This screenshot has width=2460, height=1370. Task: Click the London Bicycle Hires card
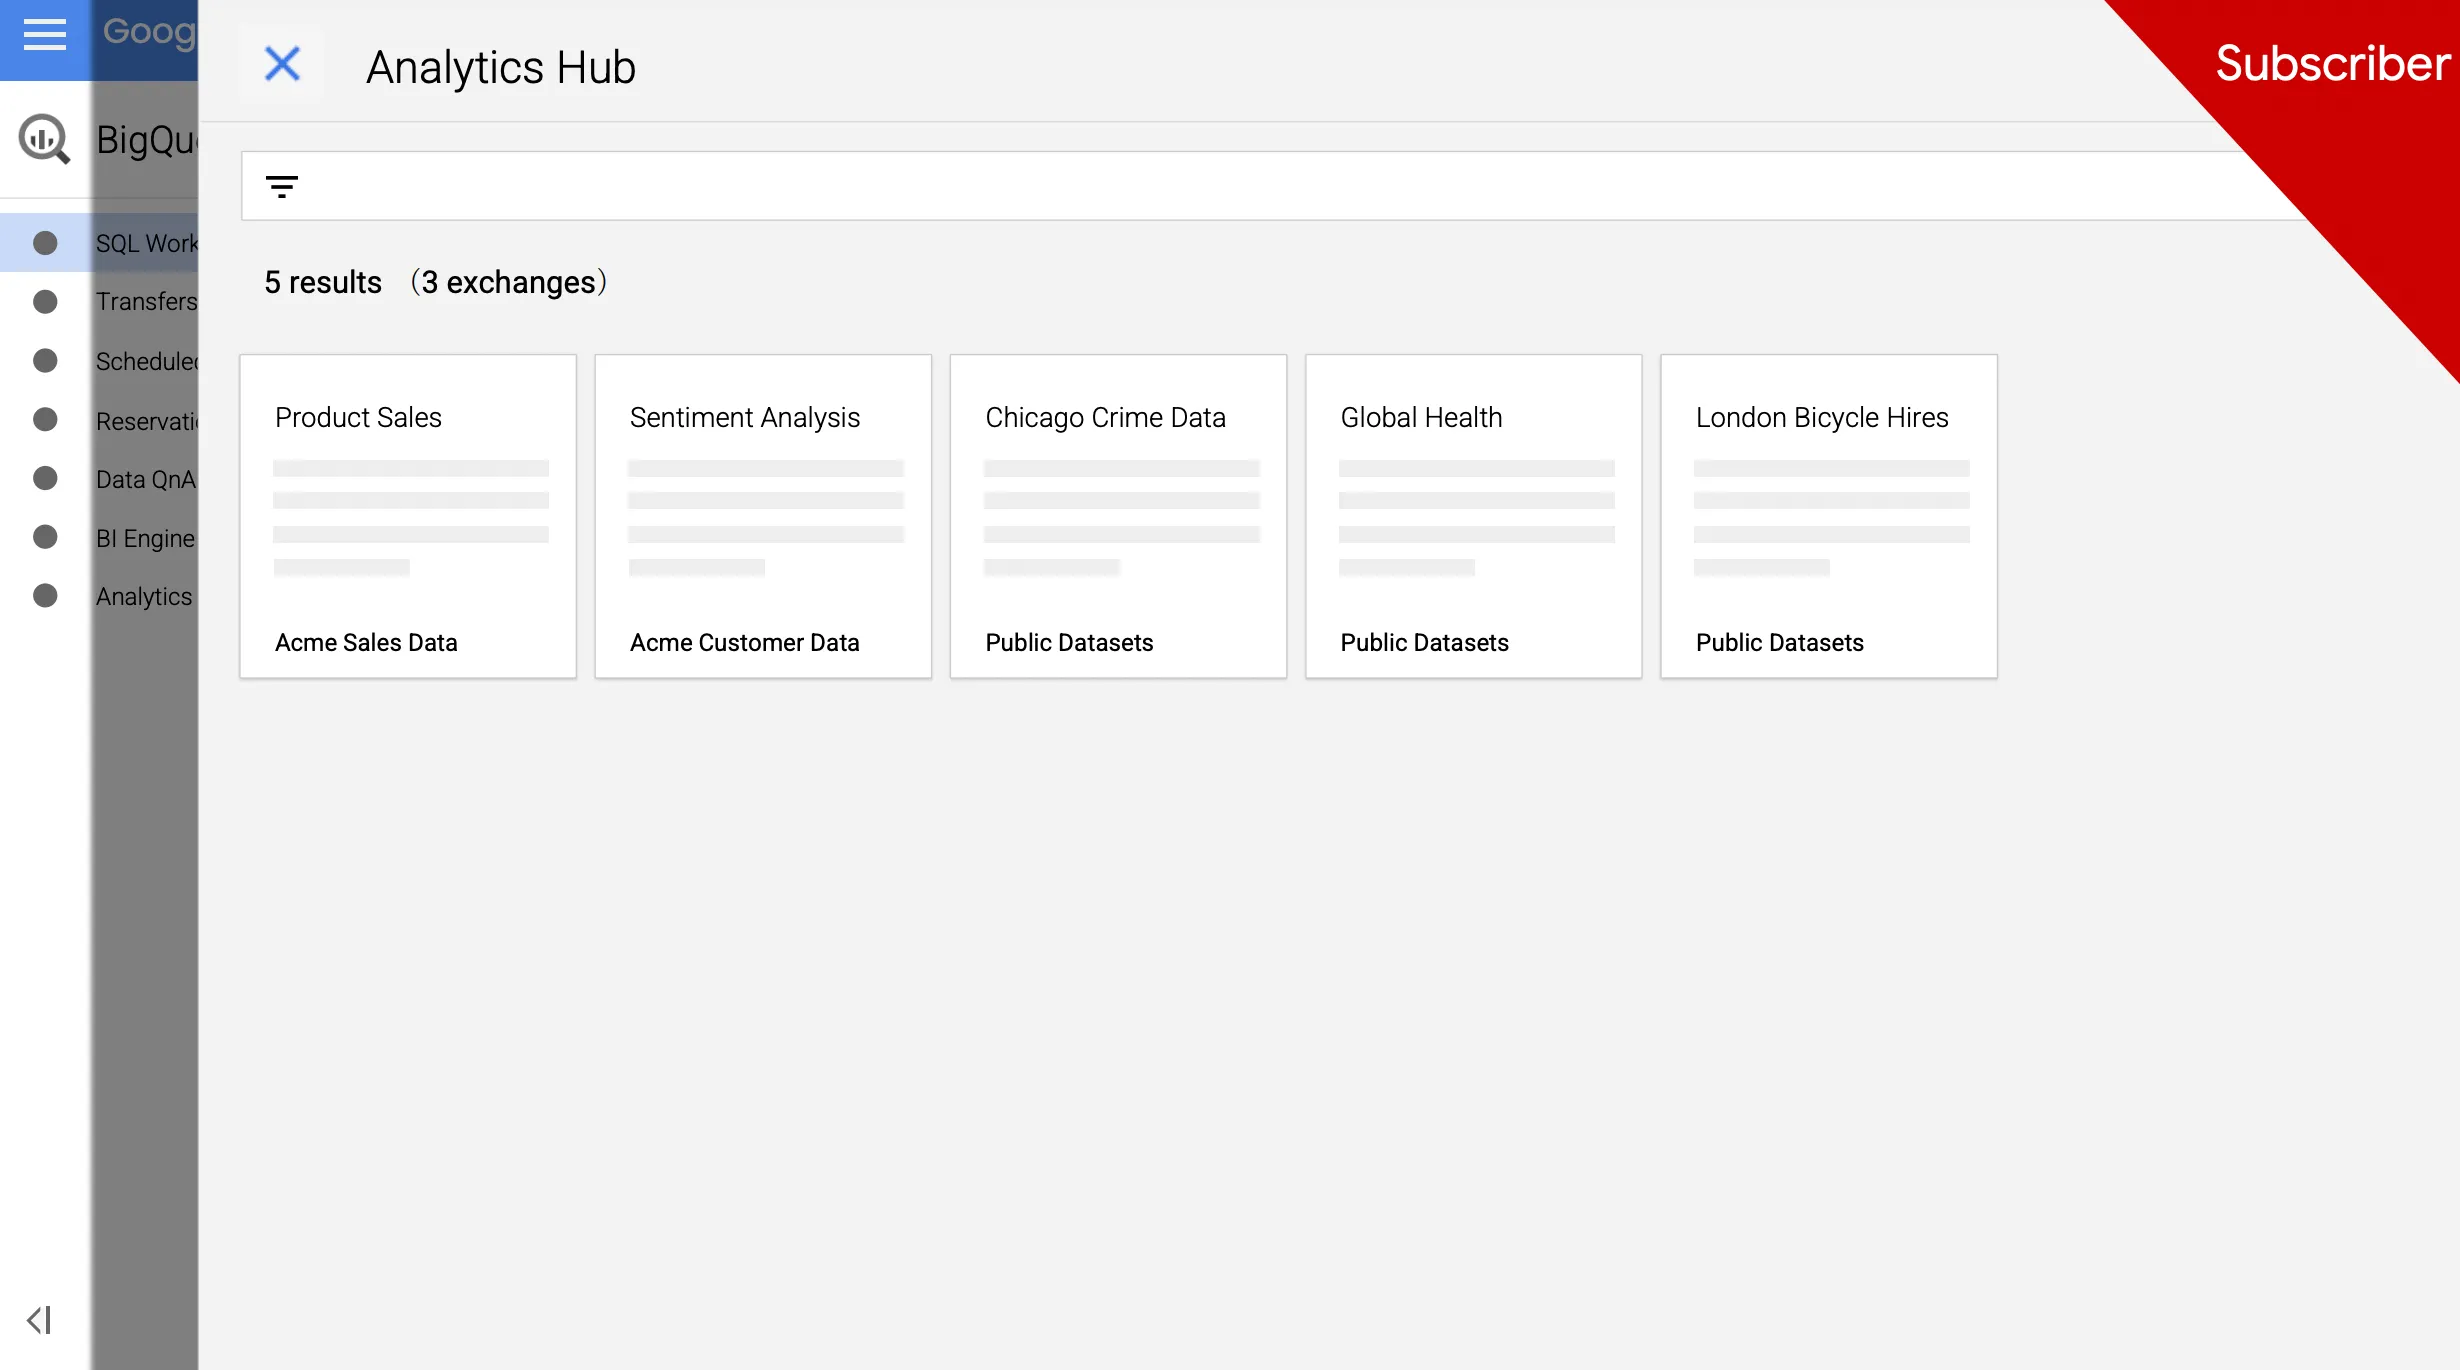(x=1827, y=515)
